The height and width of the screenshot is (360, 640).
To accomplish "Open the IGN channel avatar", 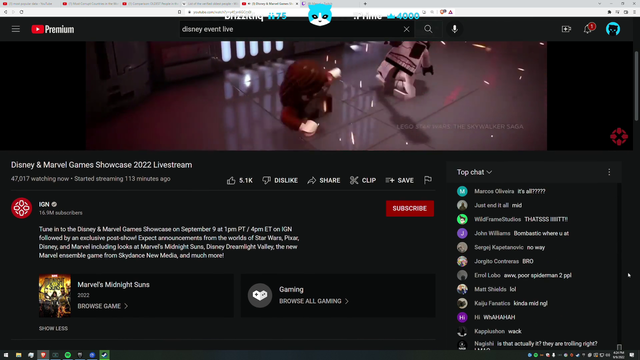I will (x=21, y=208).
